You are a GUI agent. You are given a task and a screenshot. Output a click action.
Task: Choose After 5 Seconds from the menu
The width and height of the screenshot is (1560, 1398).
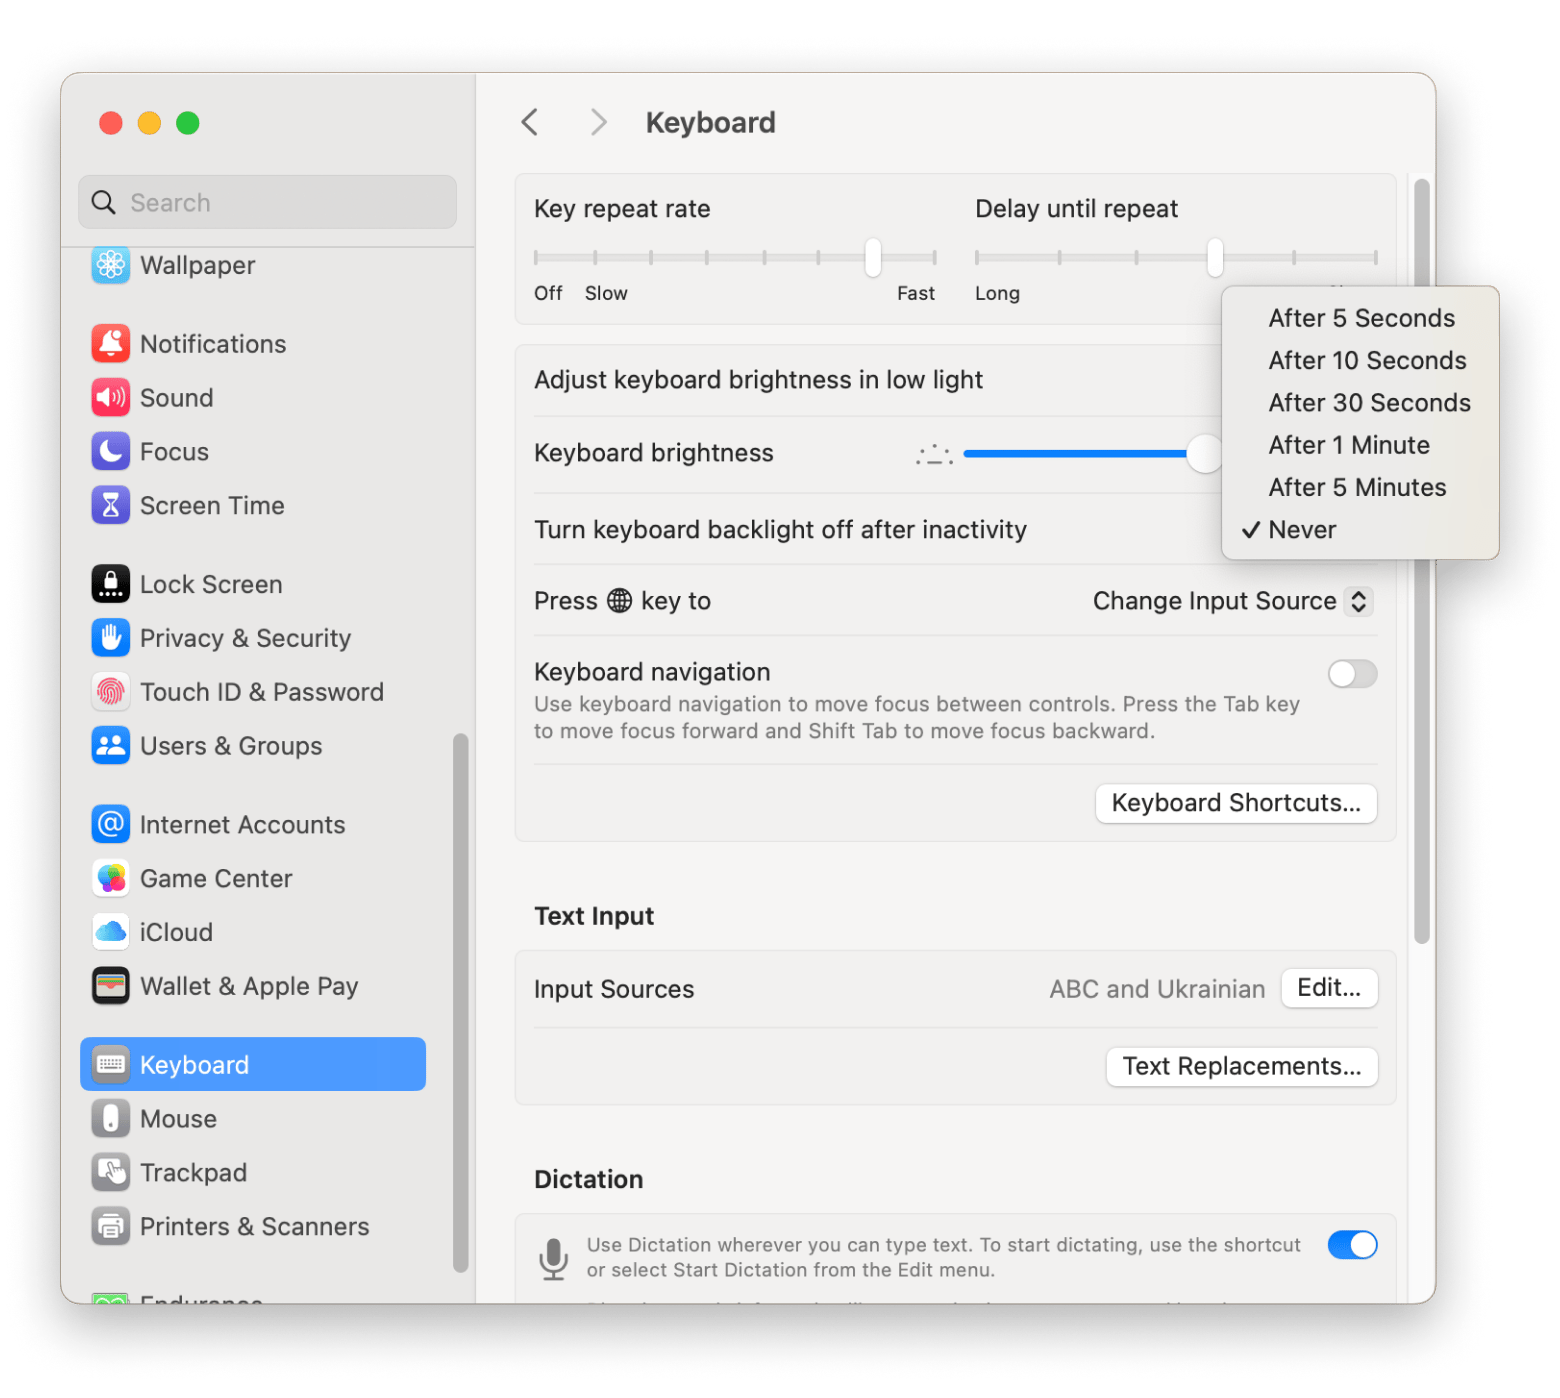[1360, 318]
